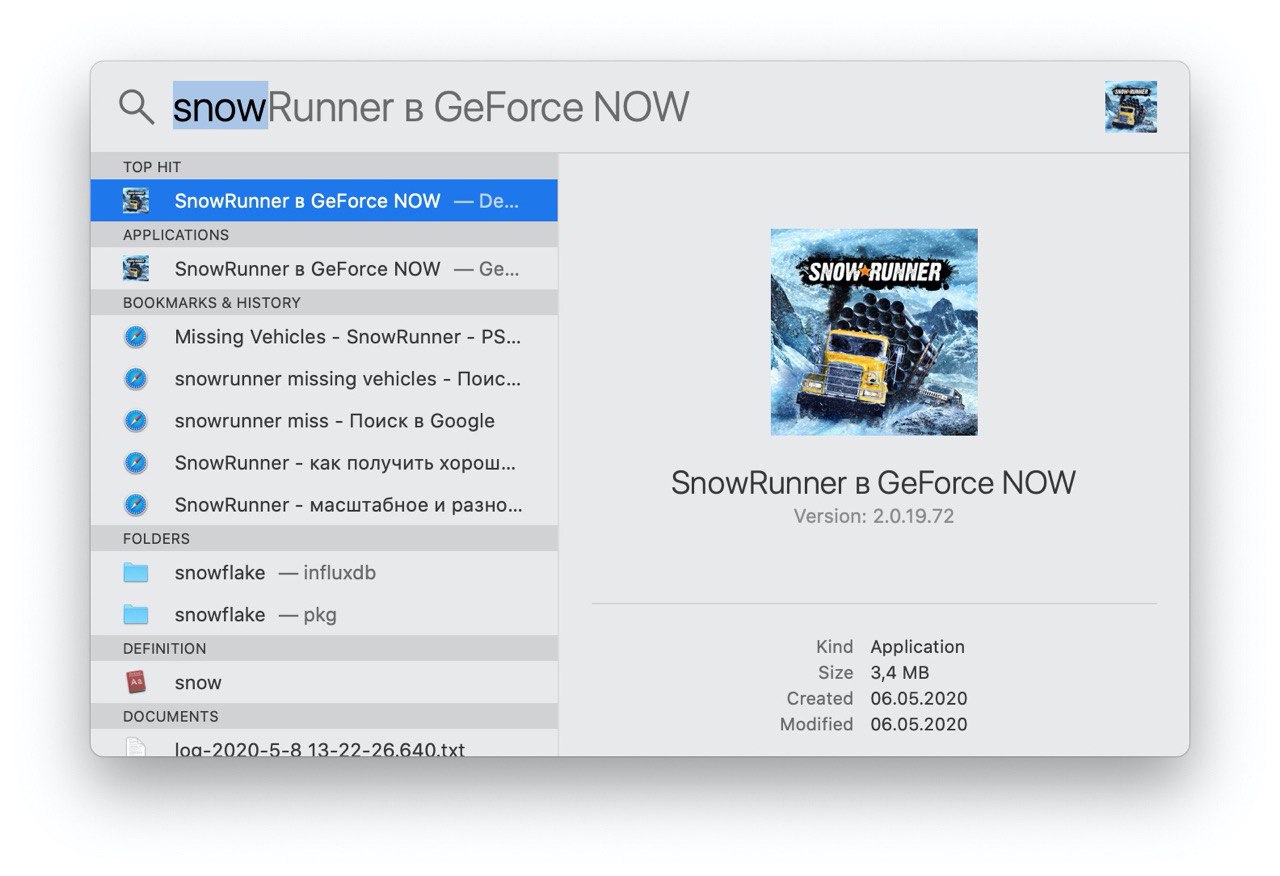The width and height of the screenshot is (1280, 876).
Task: Click Safari icon beside 'как получить' result
Action: tap(136, 463)
